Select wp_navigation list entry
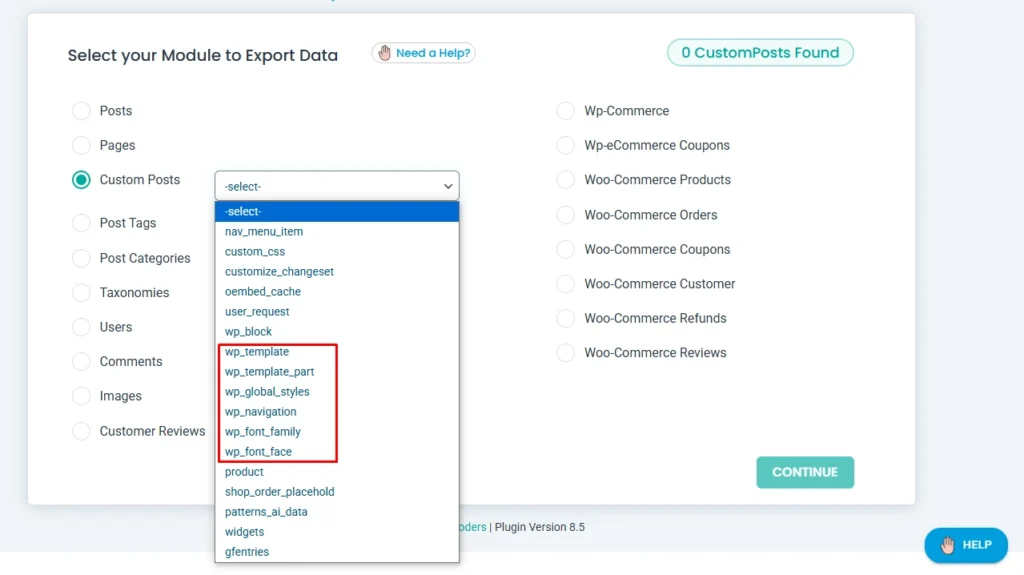The image size is (1024, 575). 260,412
